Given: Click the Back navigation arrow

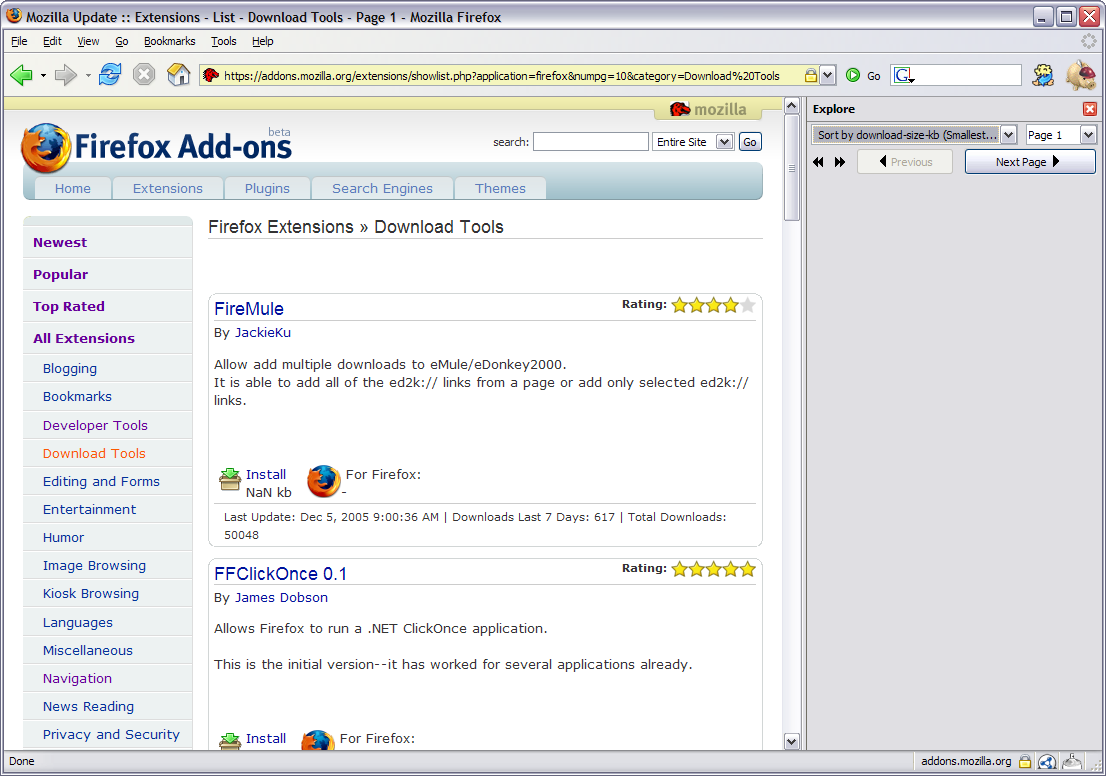Looking at the screenshot, I should point(22,75).
